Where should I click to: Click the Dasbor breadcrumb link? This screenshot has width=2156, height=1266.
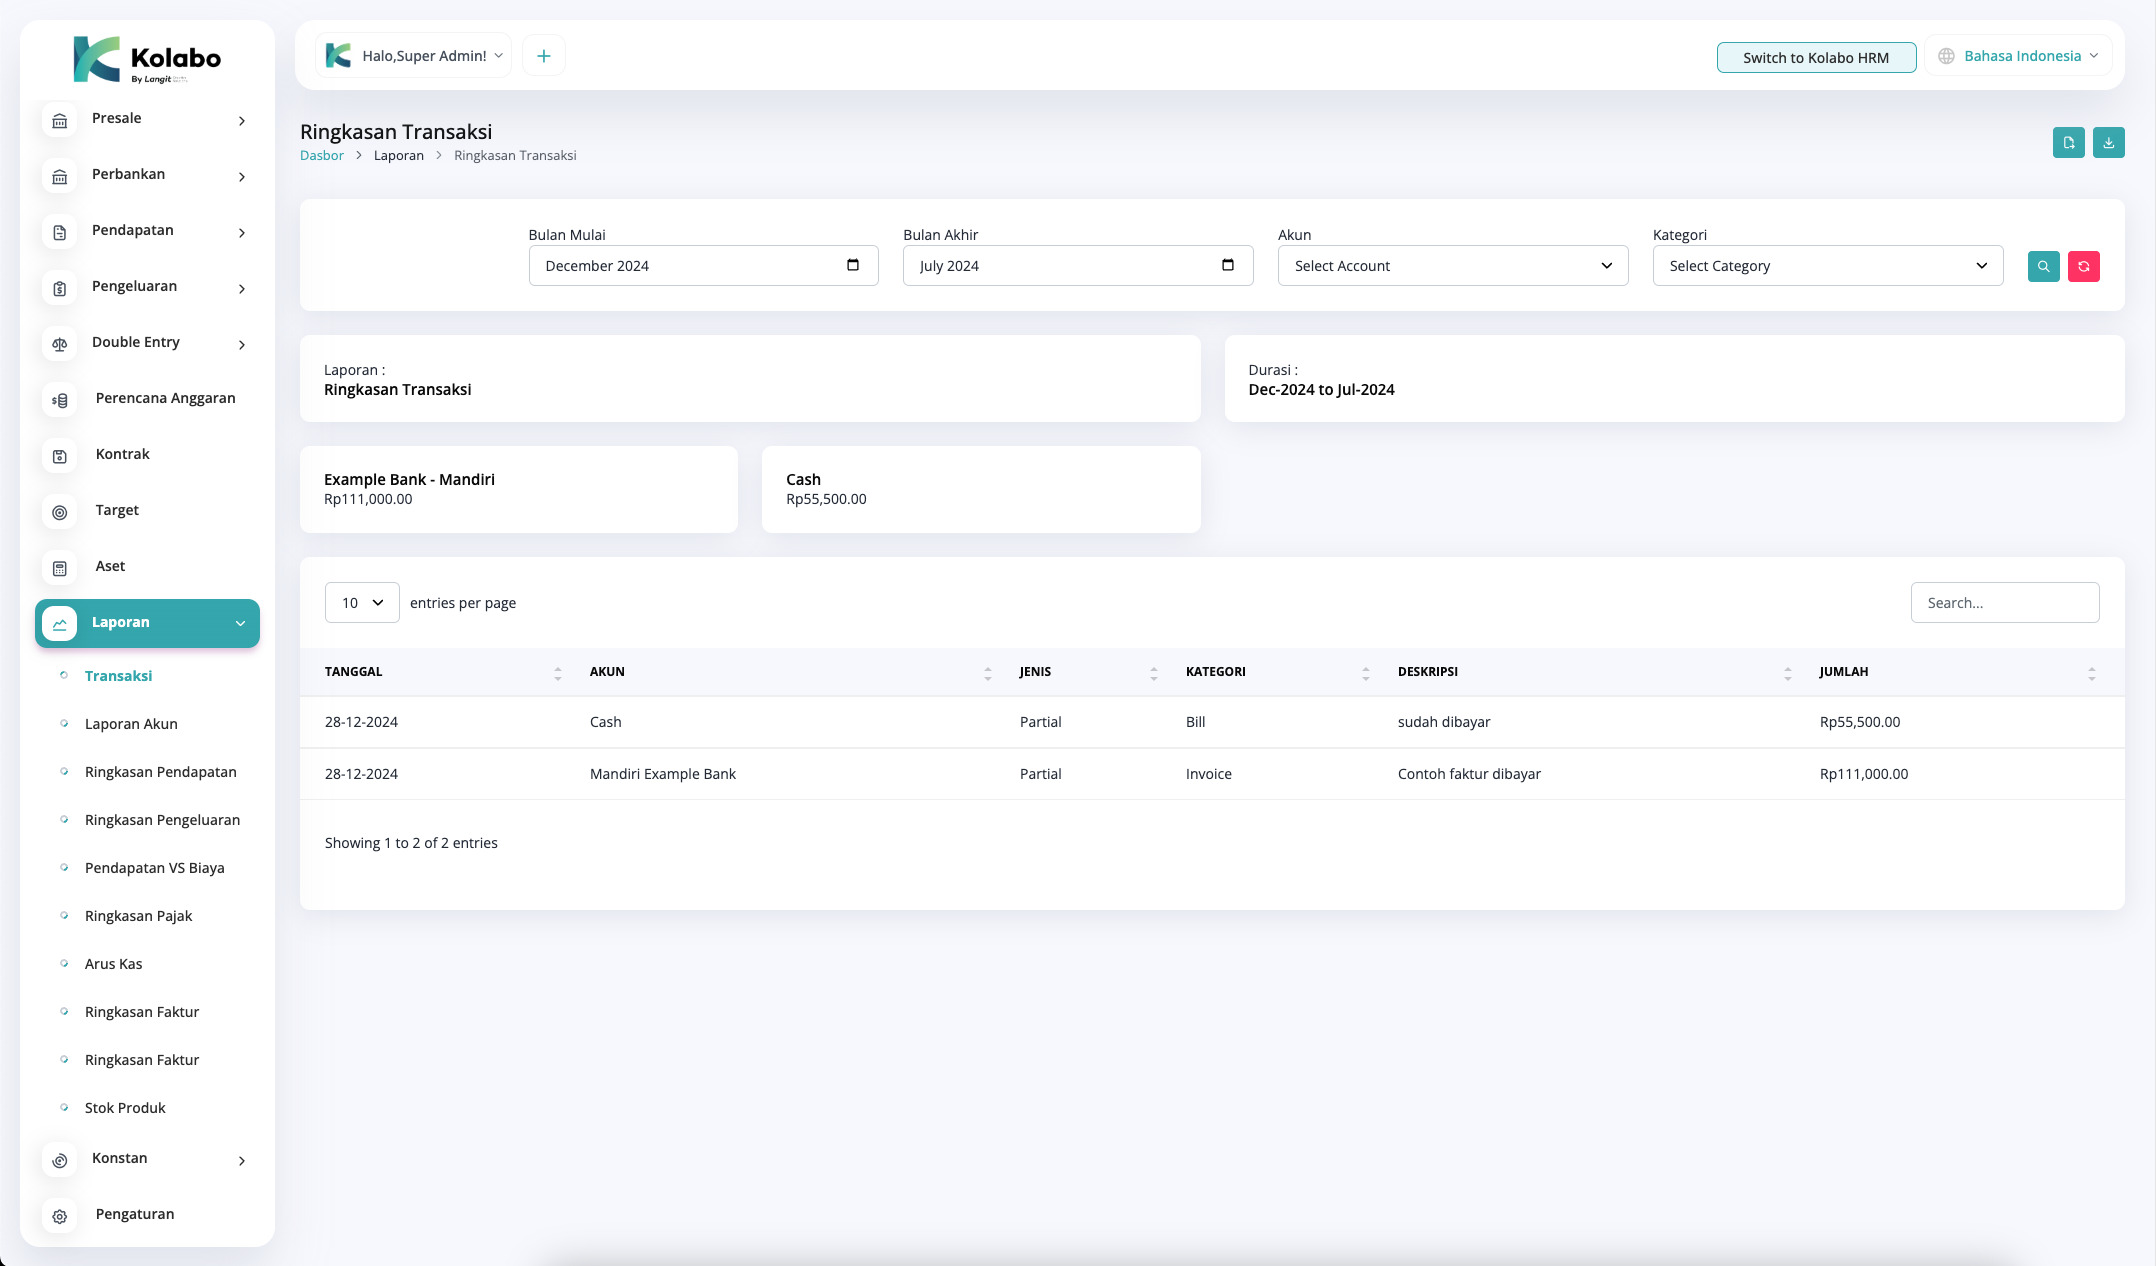[322, 155]
